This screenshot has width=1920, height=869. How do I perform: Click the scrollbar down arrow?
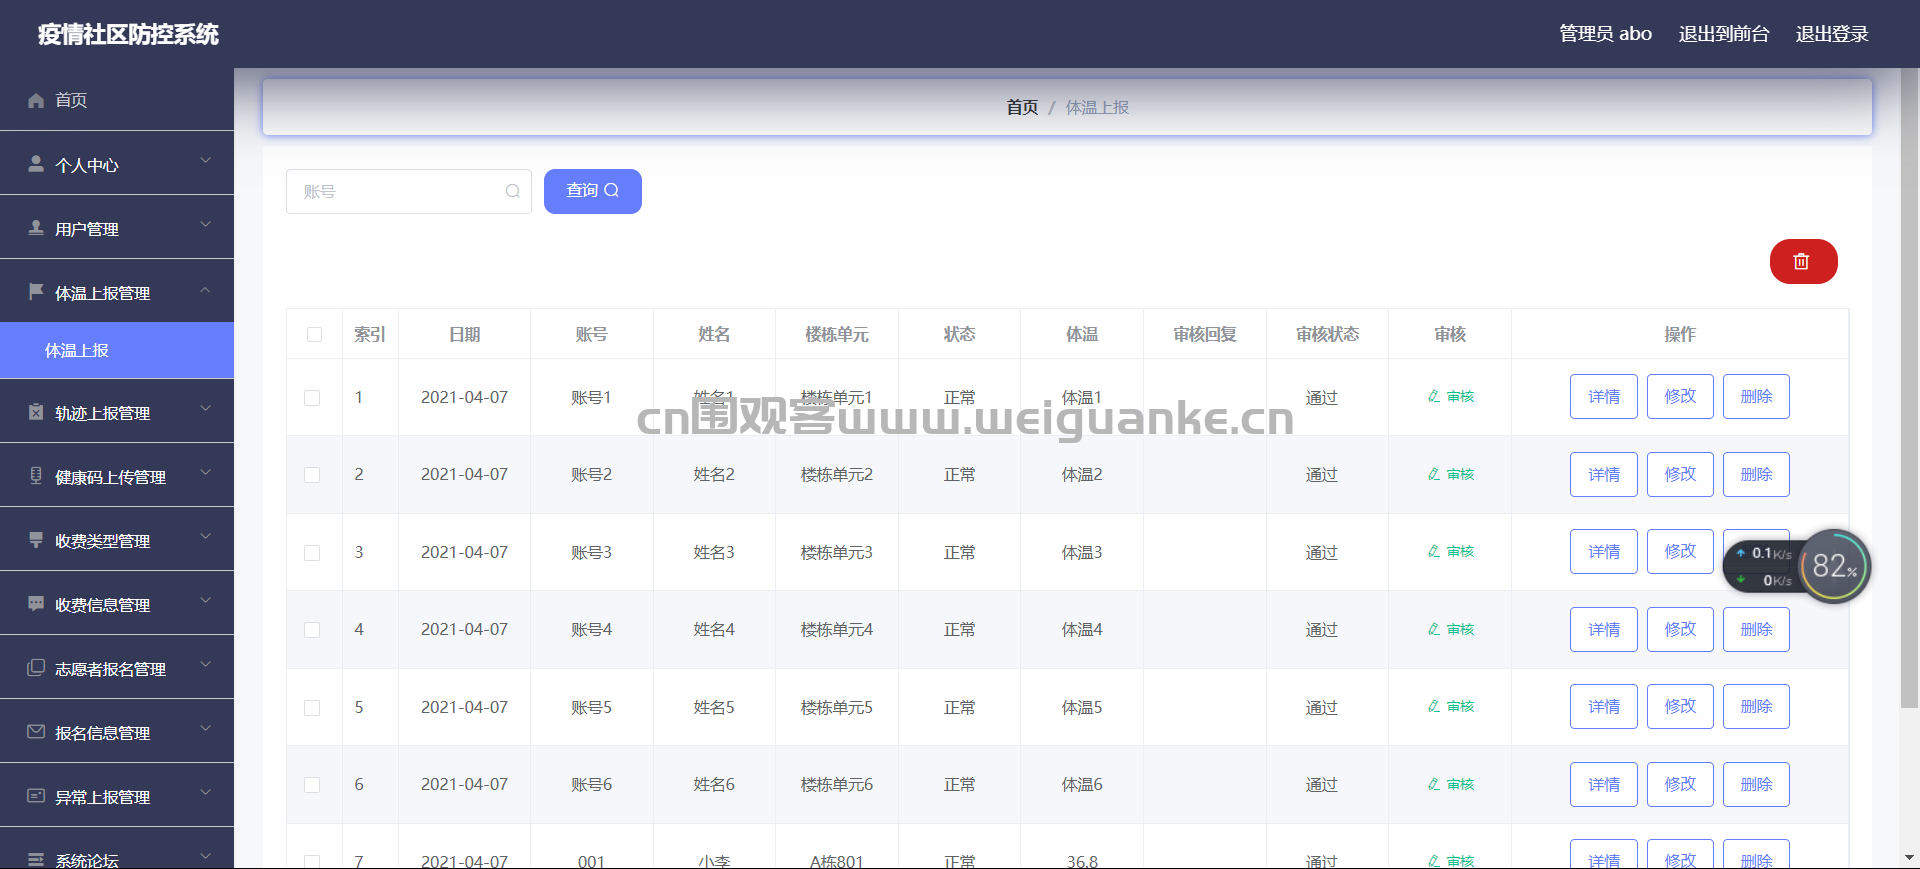pos(1909,858)
